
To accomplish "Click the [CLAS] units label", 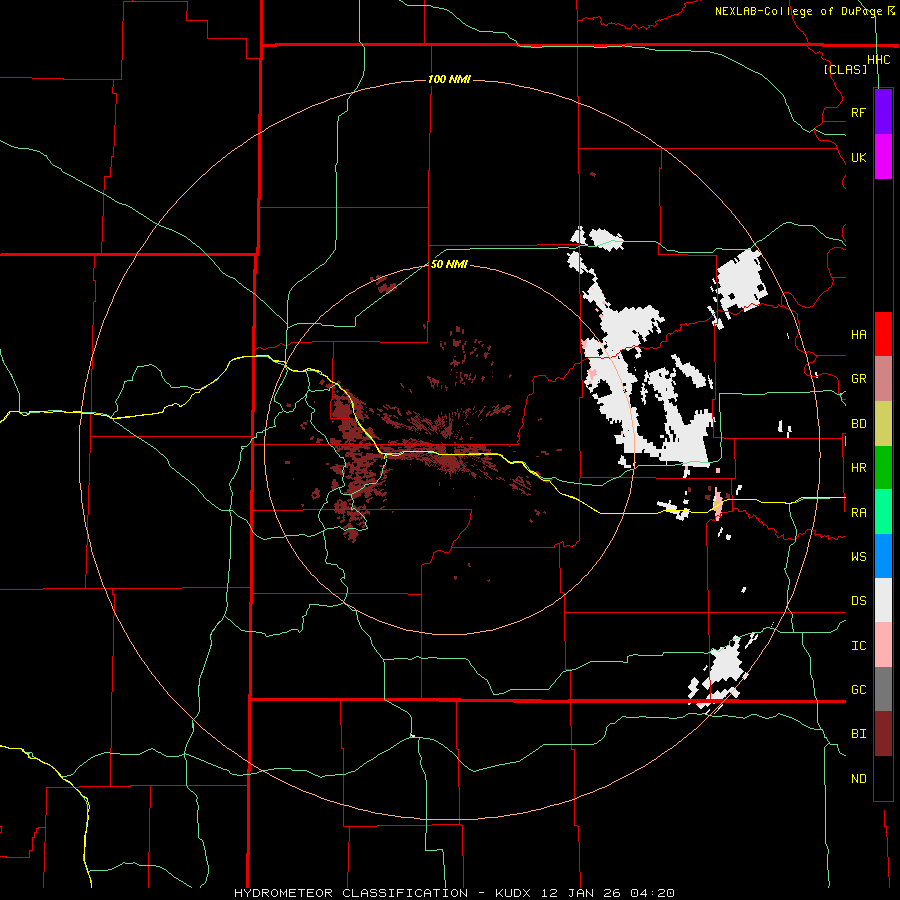I will click(x=845, y=70).
